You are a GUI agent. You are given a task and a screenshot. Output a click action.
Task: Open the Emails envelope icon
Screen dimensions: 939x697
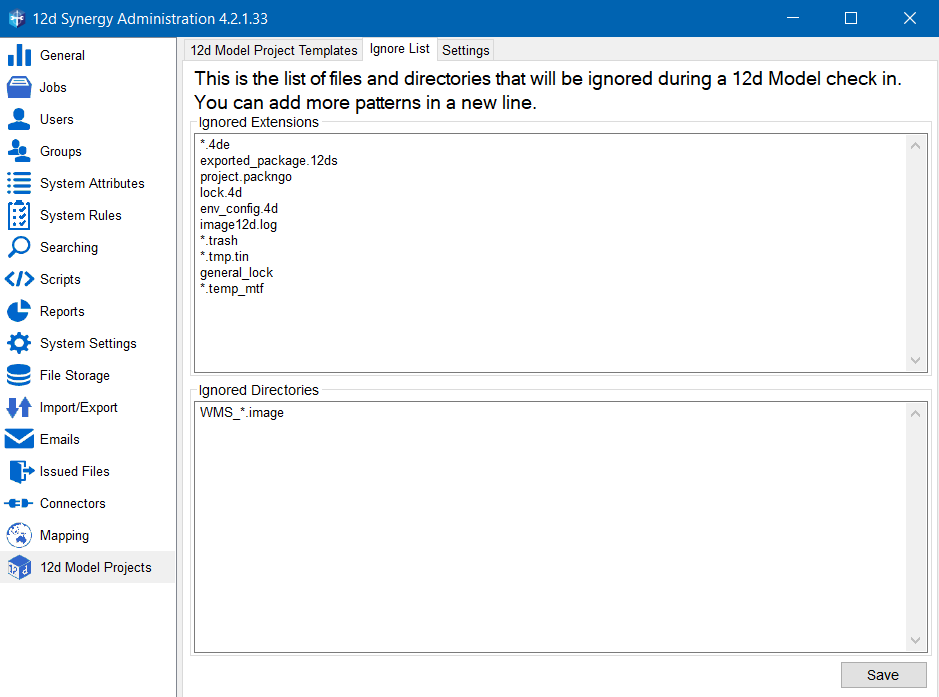19,439
